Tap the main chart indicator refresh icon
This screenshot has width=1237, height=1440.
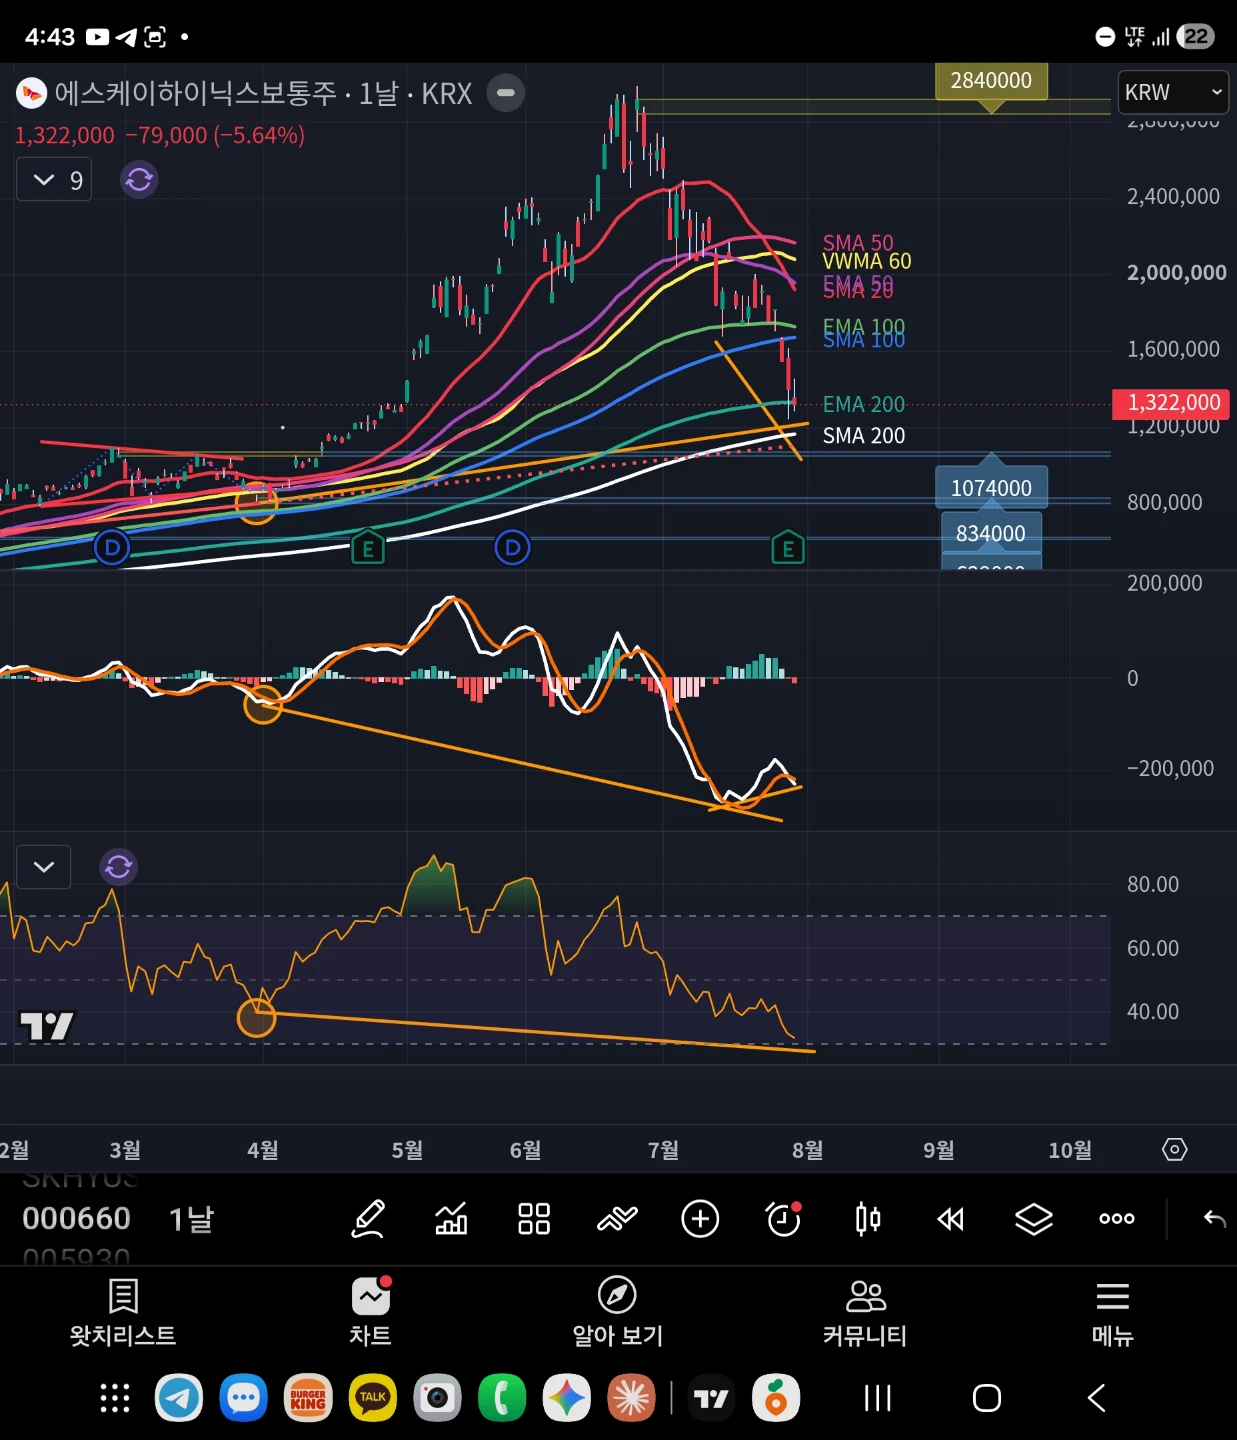[x=139, y=179]
